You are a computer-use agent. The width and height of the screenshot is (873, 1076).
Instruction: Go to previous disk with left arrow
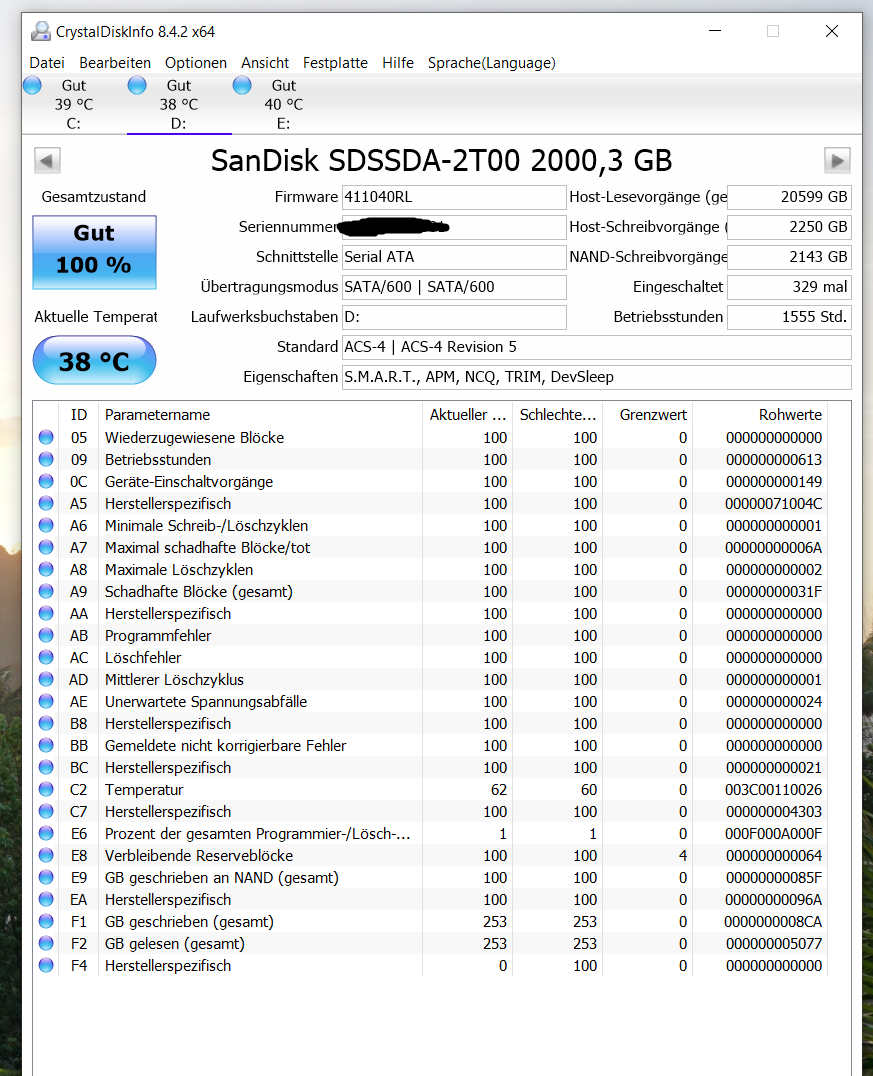coord(47,161)
